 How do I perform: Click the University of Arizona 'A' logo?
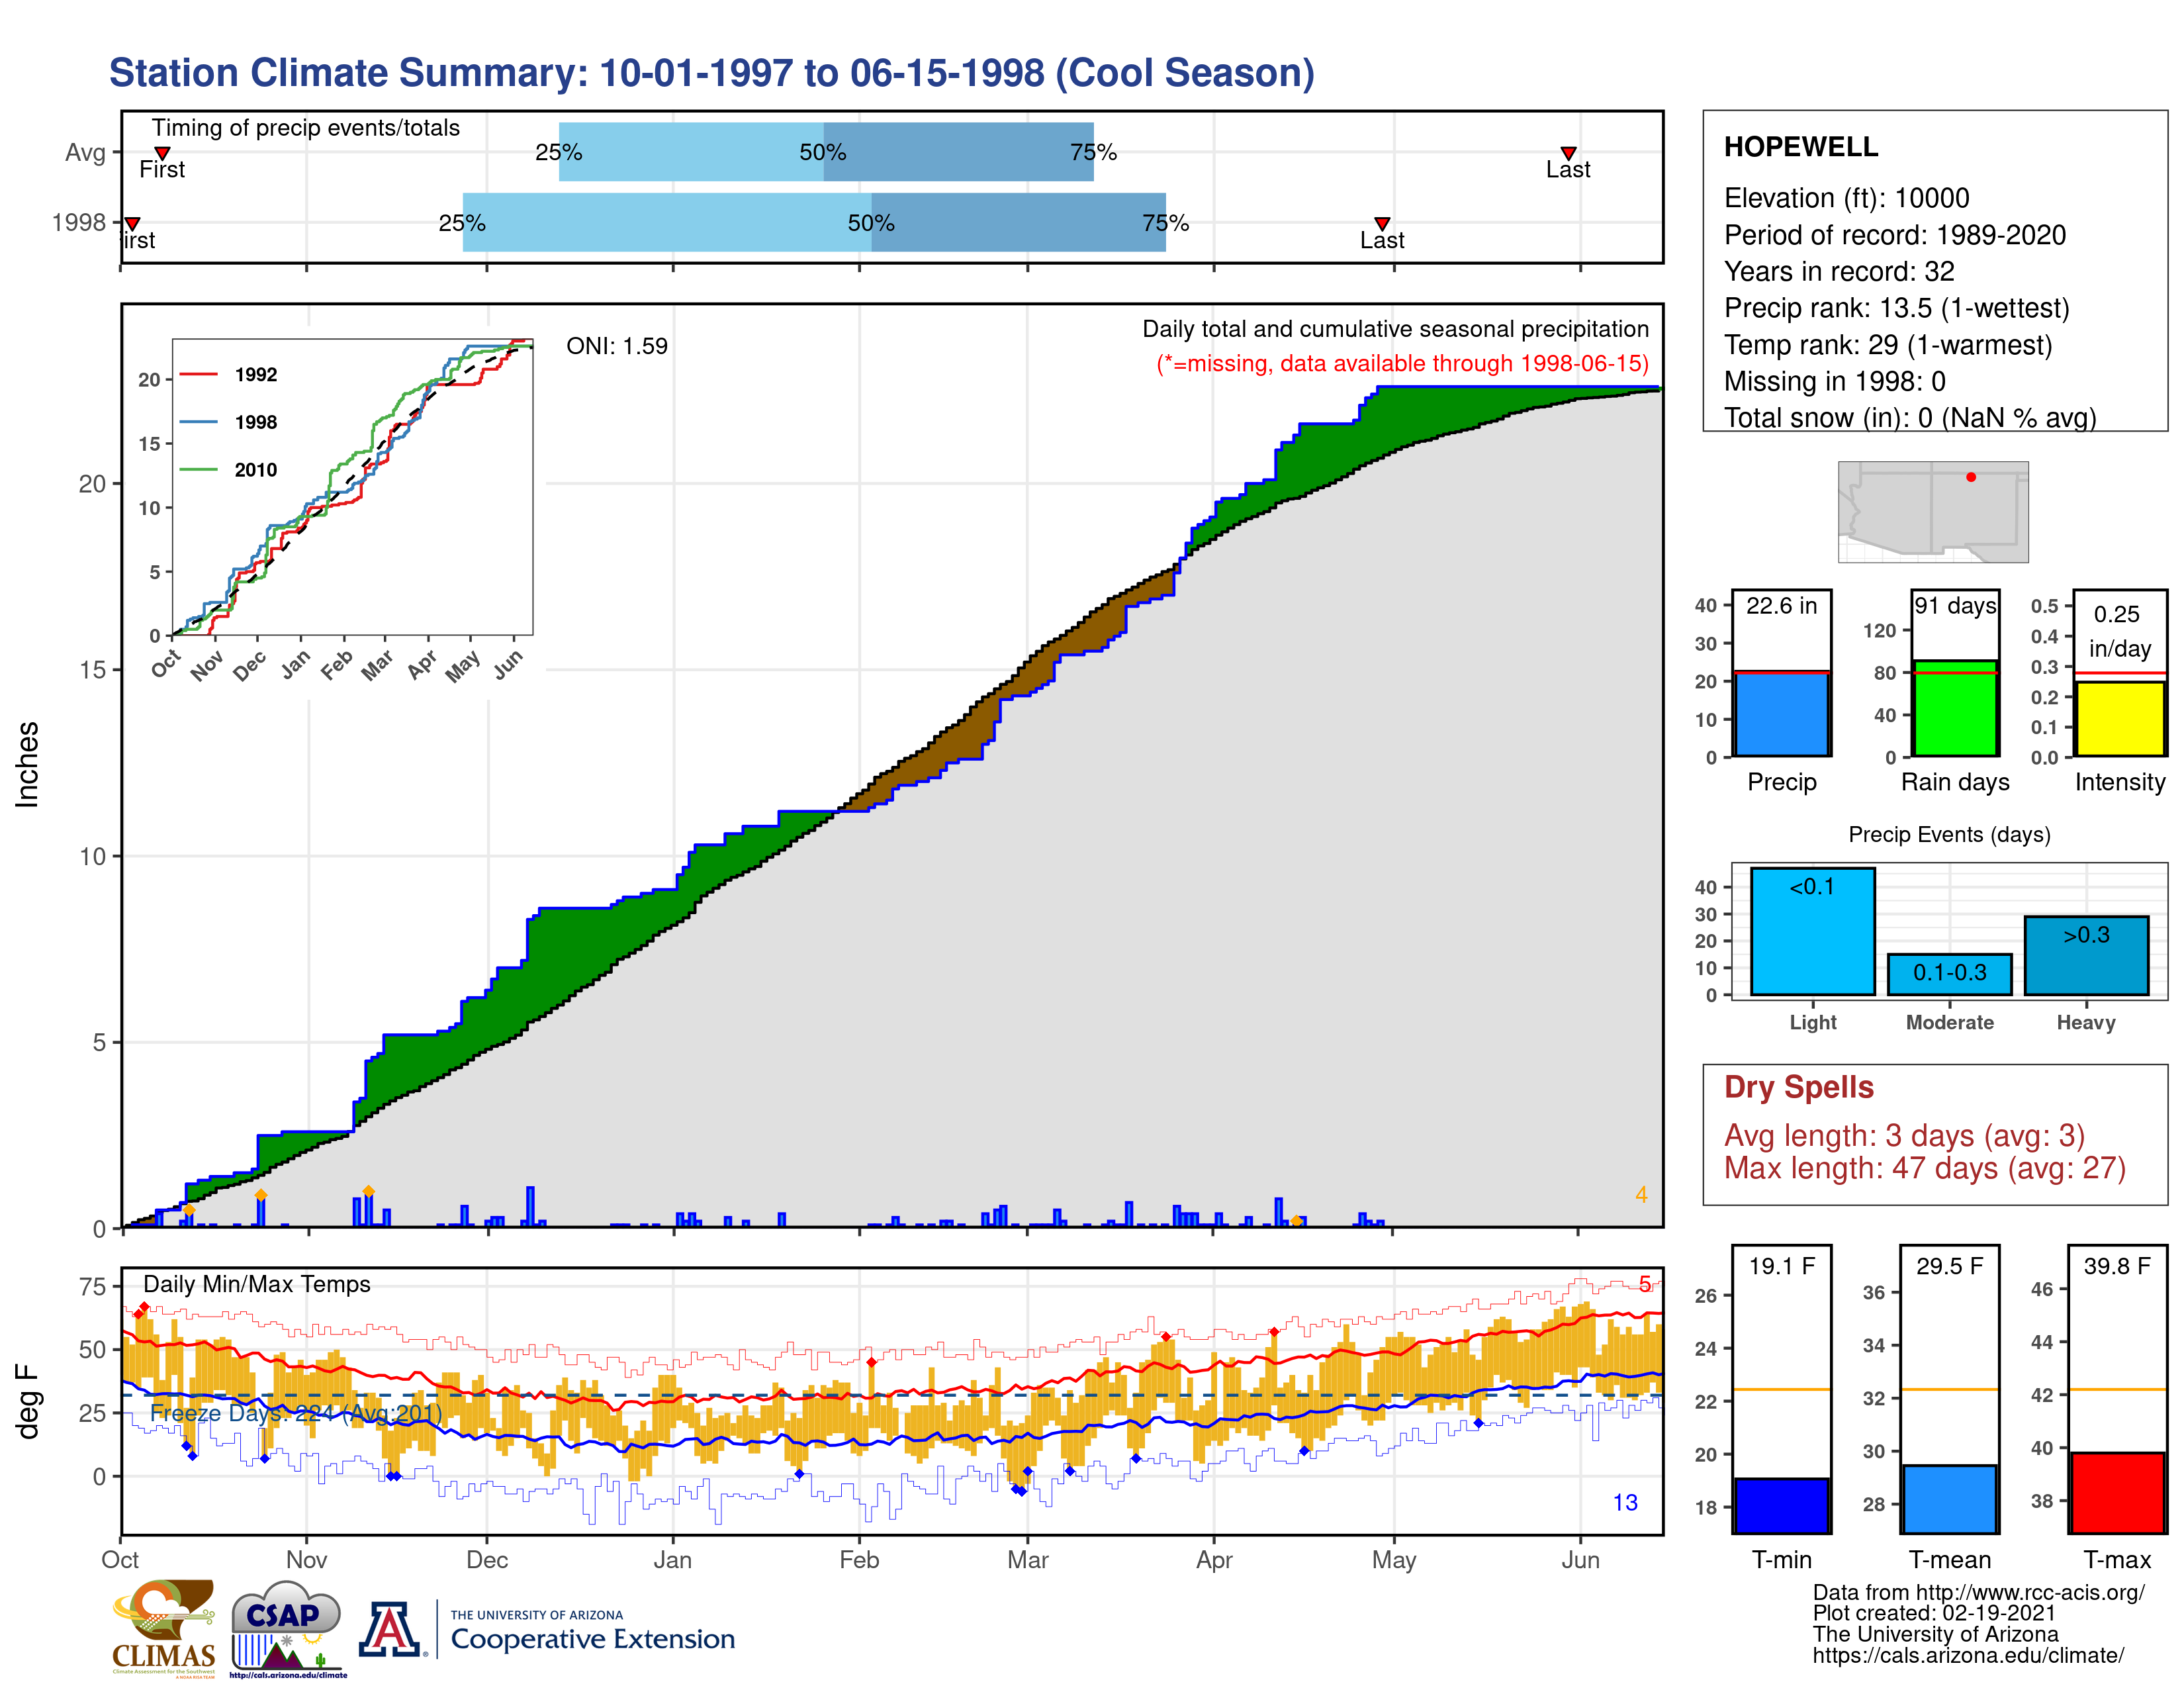tap(390, 1630)
